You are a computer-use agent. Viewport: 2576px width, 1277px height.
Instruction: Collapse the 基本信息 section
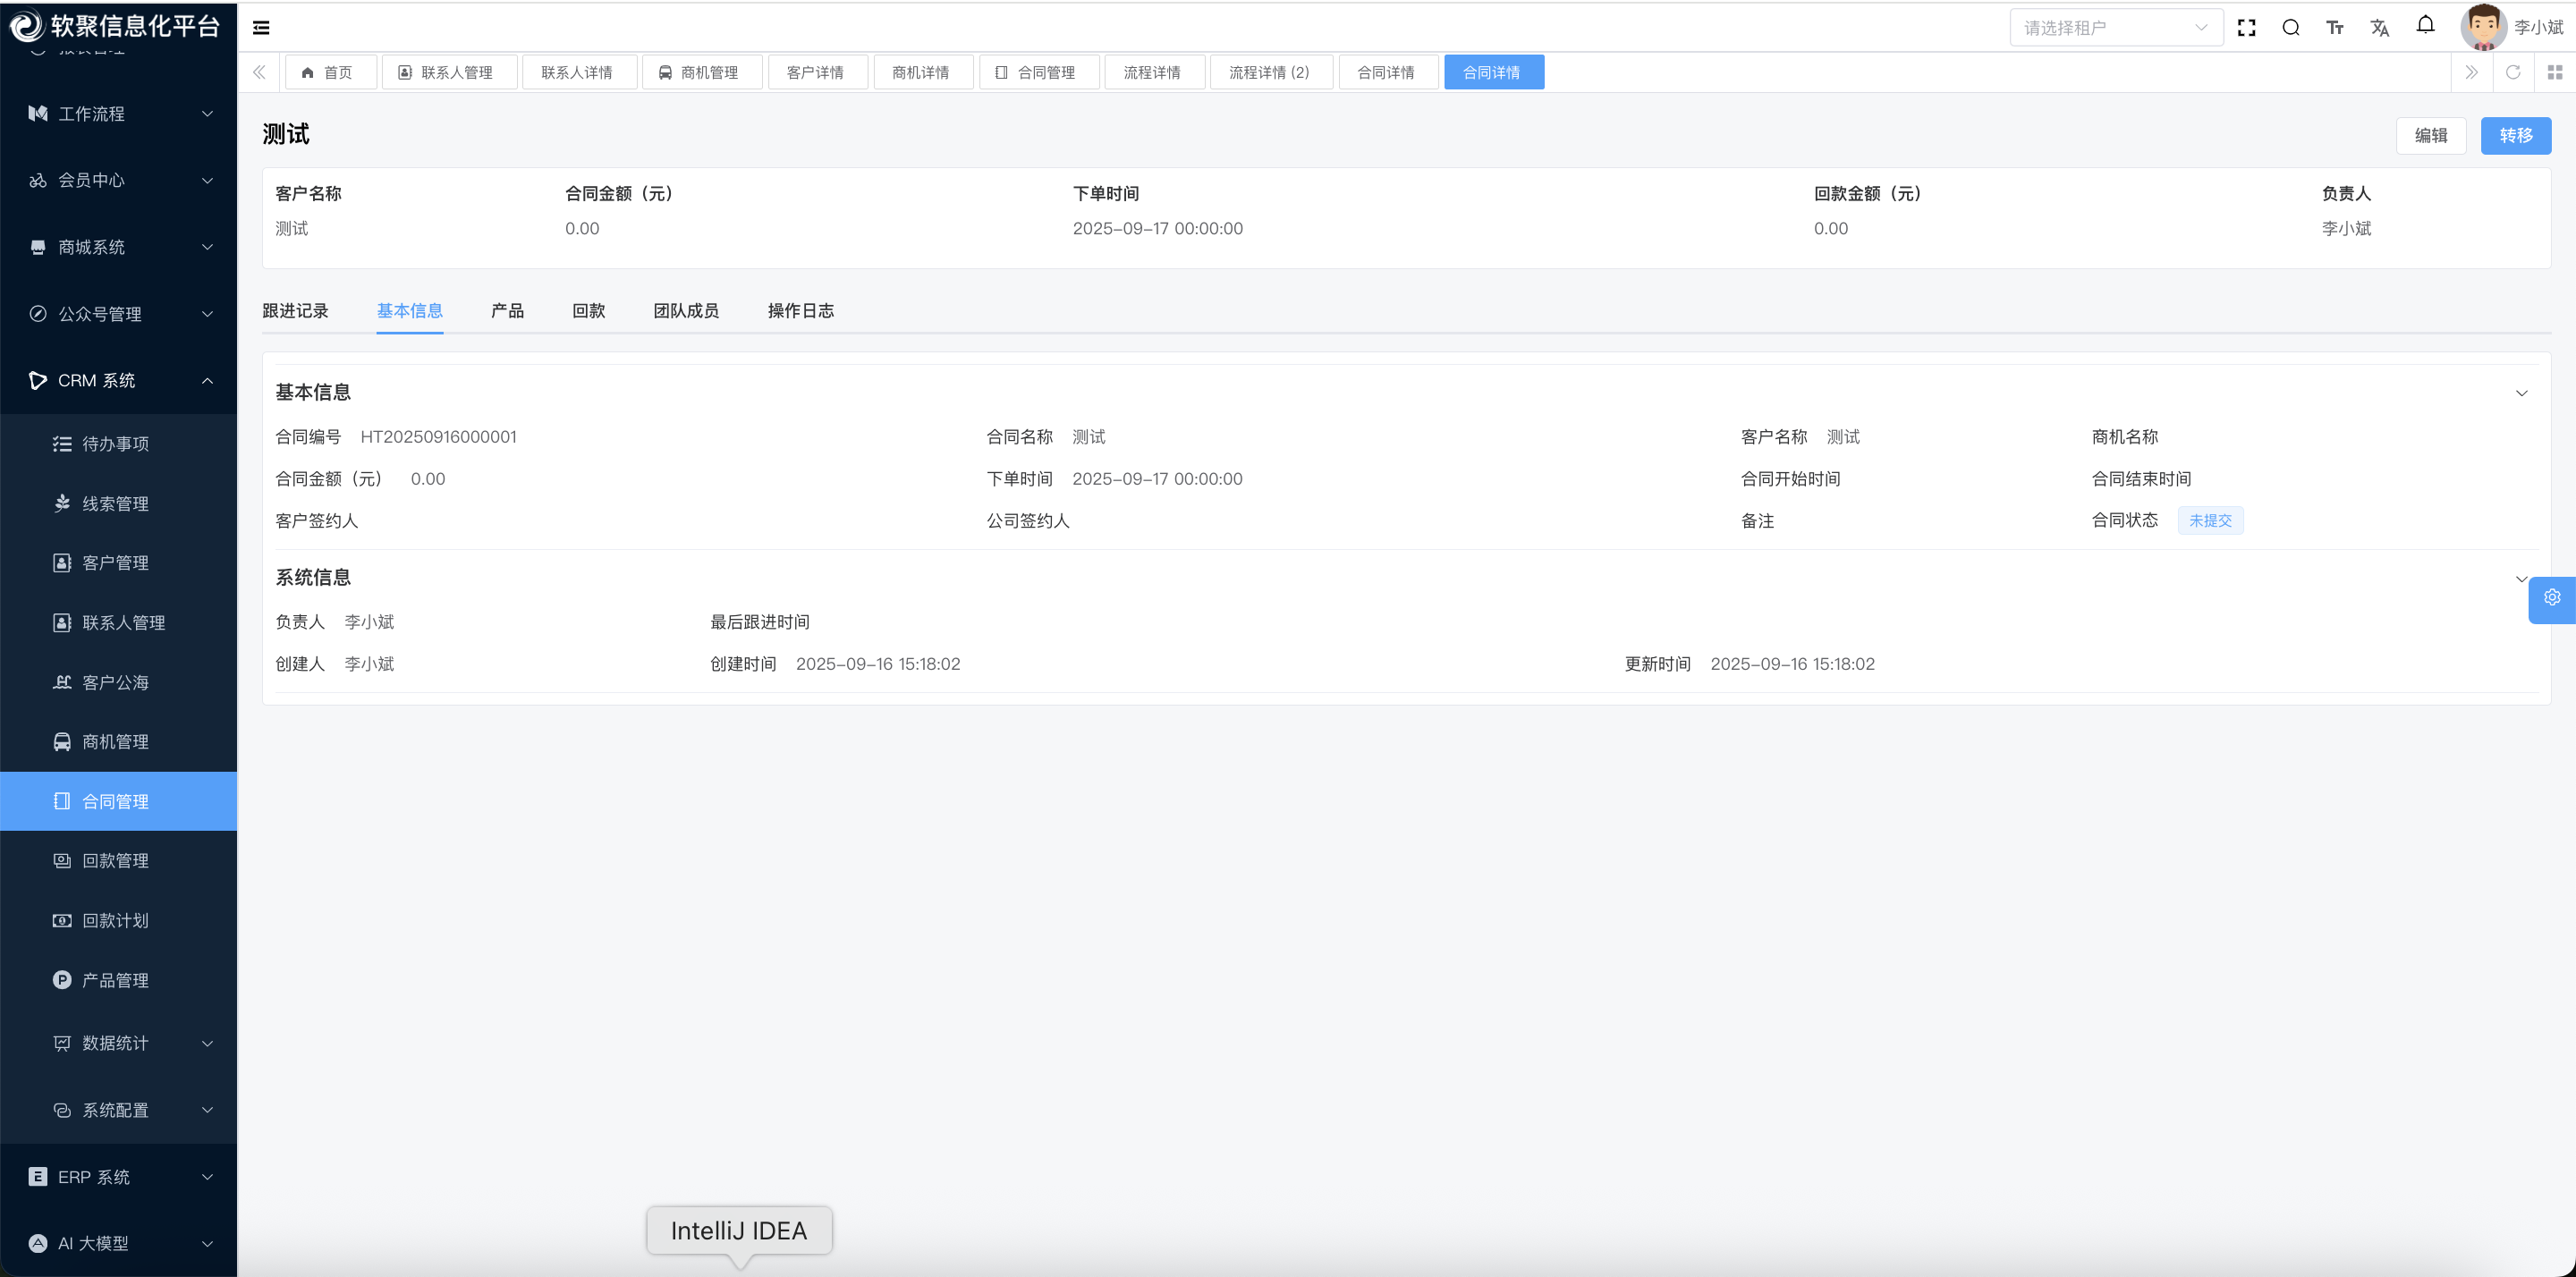(x=2521, y=393)
